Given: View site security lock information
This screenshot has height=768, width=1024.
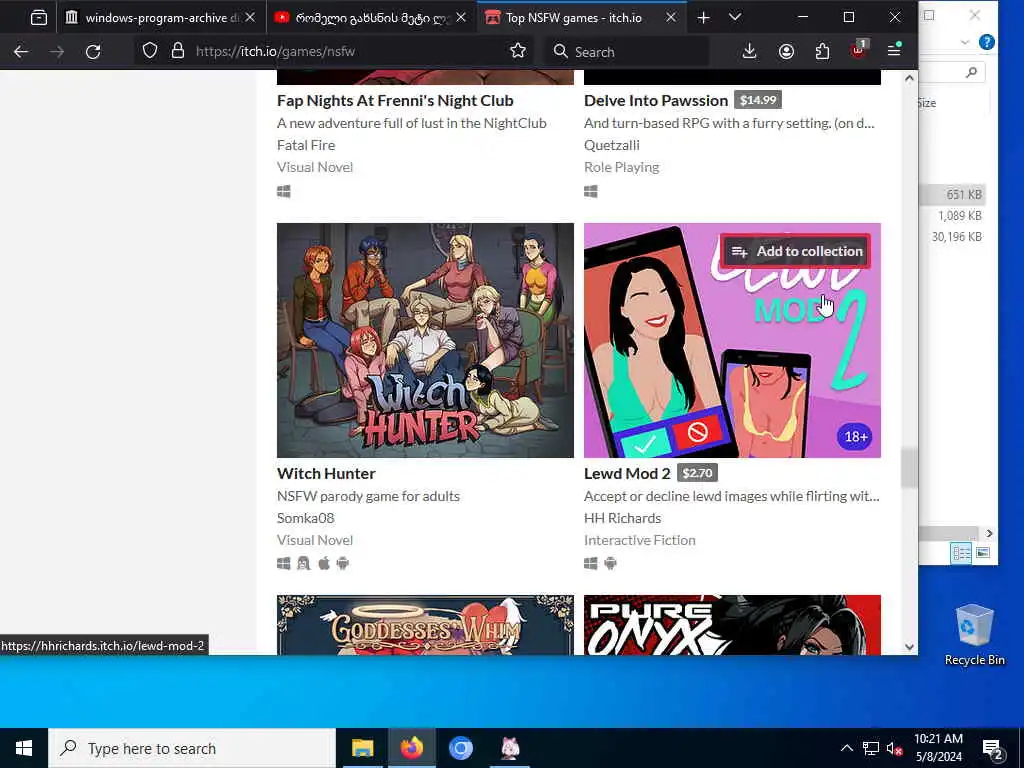Looking at the screenshot, I should coord(178,51).
